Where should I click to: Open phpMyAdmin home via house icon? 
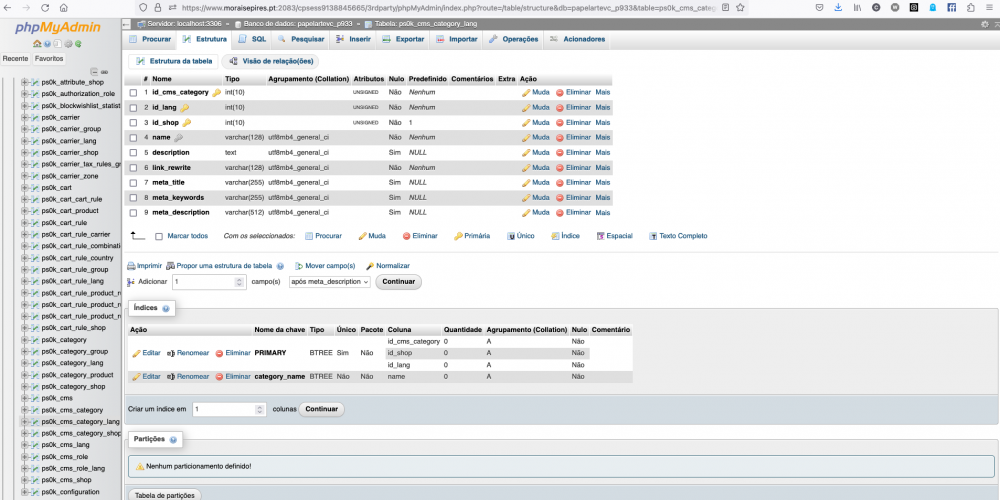(37, 43)
